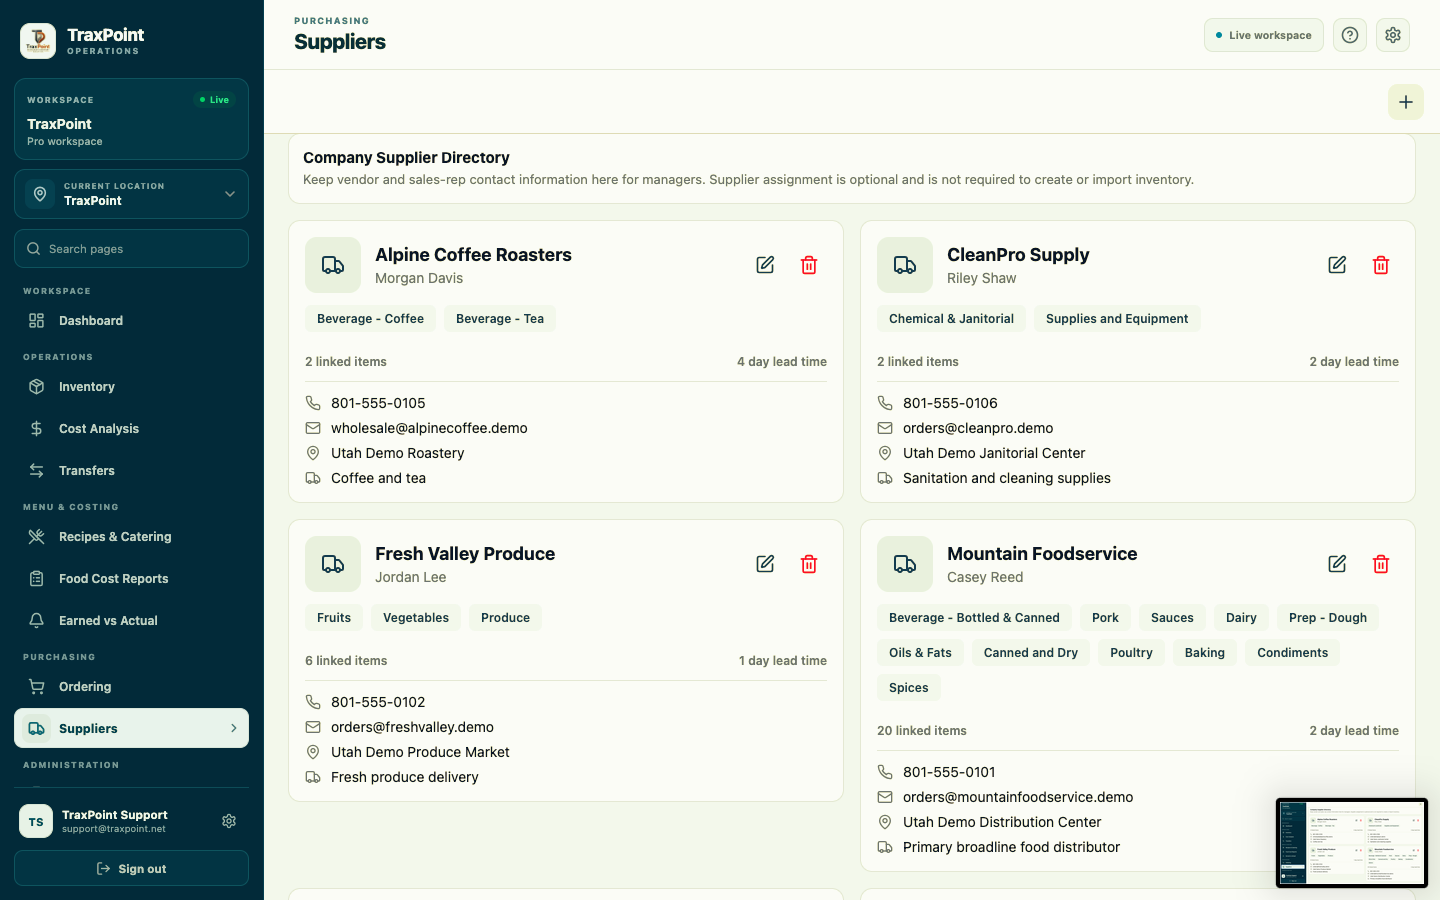Screen dimensions: 1440x900
Task: Open Food Cost Reports
Action: point(131,579)
